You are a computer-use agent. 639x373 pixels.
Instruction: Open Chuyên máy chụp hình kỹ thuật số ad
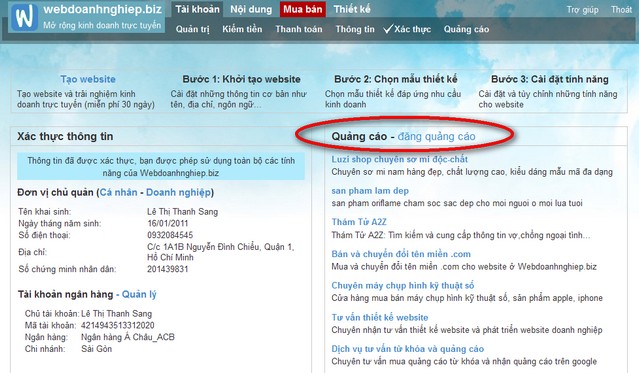click(403, 285)
